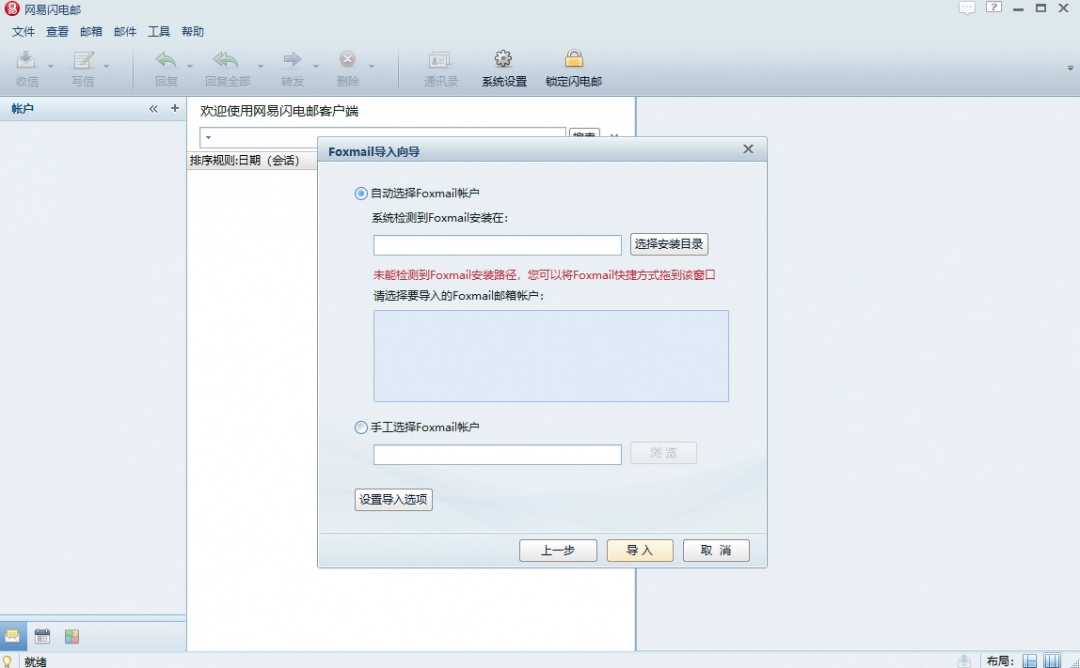Open the 写信 dropdown arrow
1080x668 pixels.
pos(107,66)
